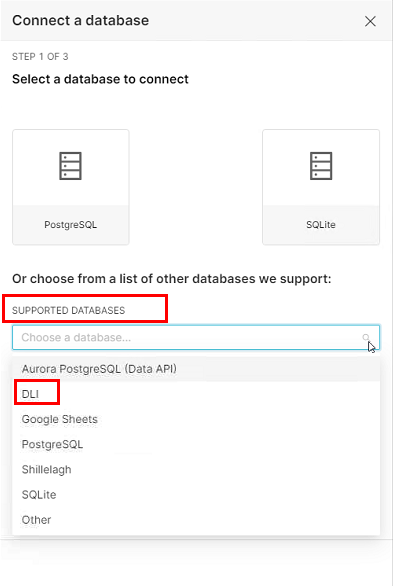This screenshot has width=393, height=586.
Task: Pick SQLite from the dropdown list
Action: pyautogui.click(x=196, y=494)
